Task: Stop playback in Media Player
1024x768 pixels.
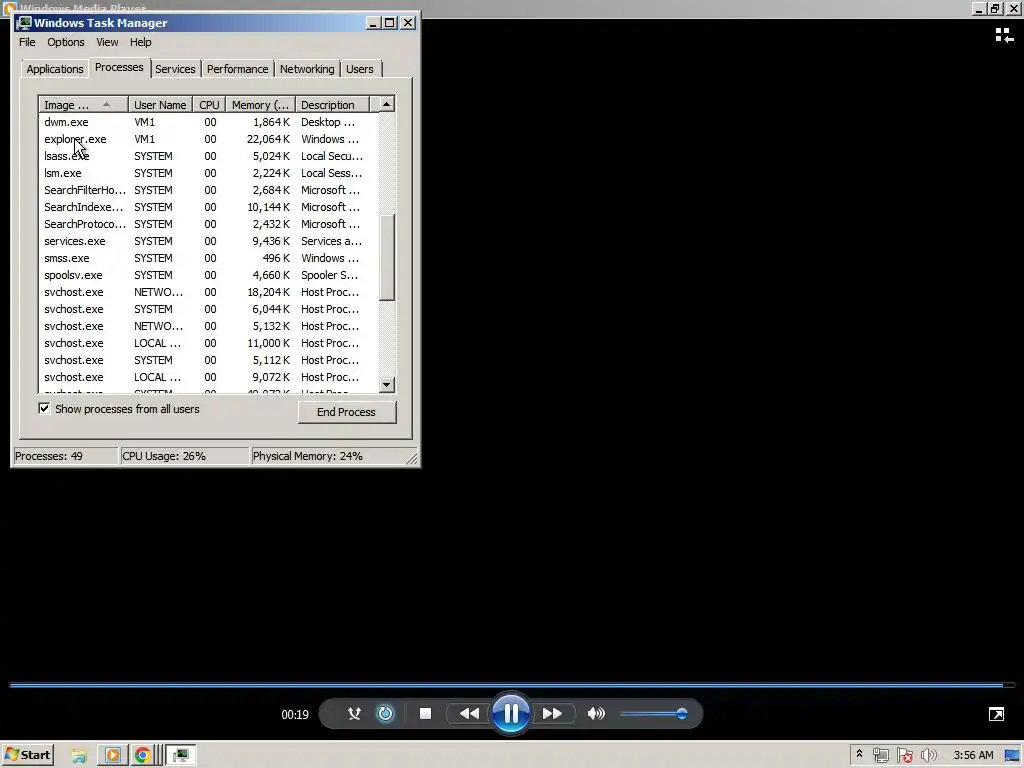Action: pos(425,713)
